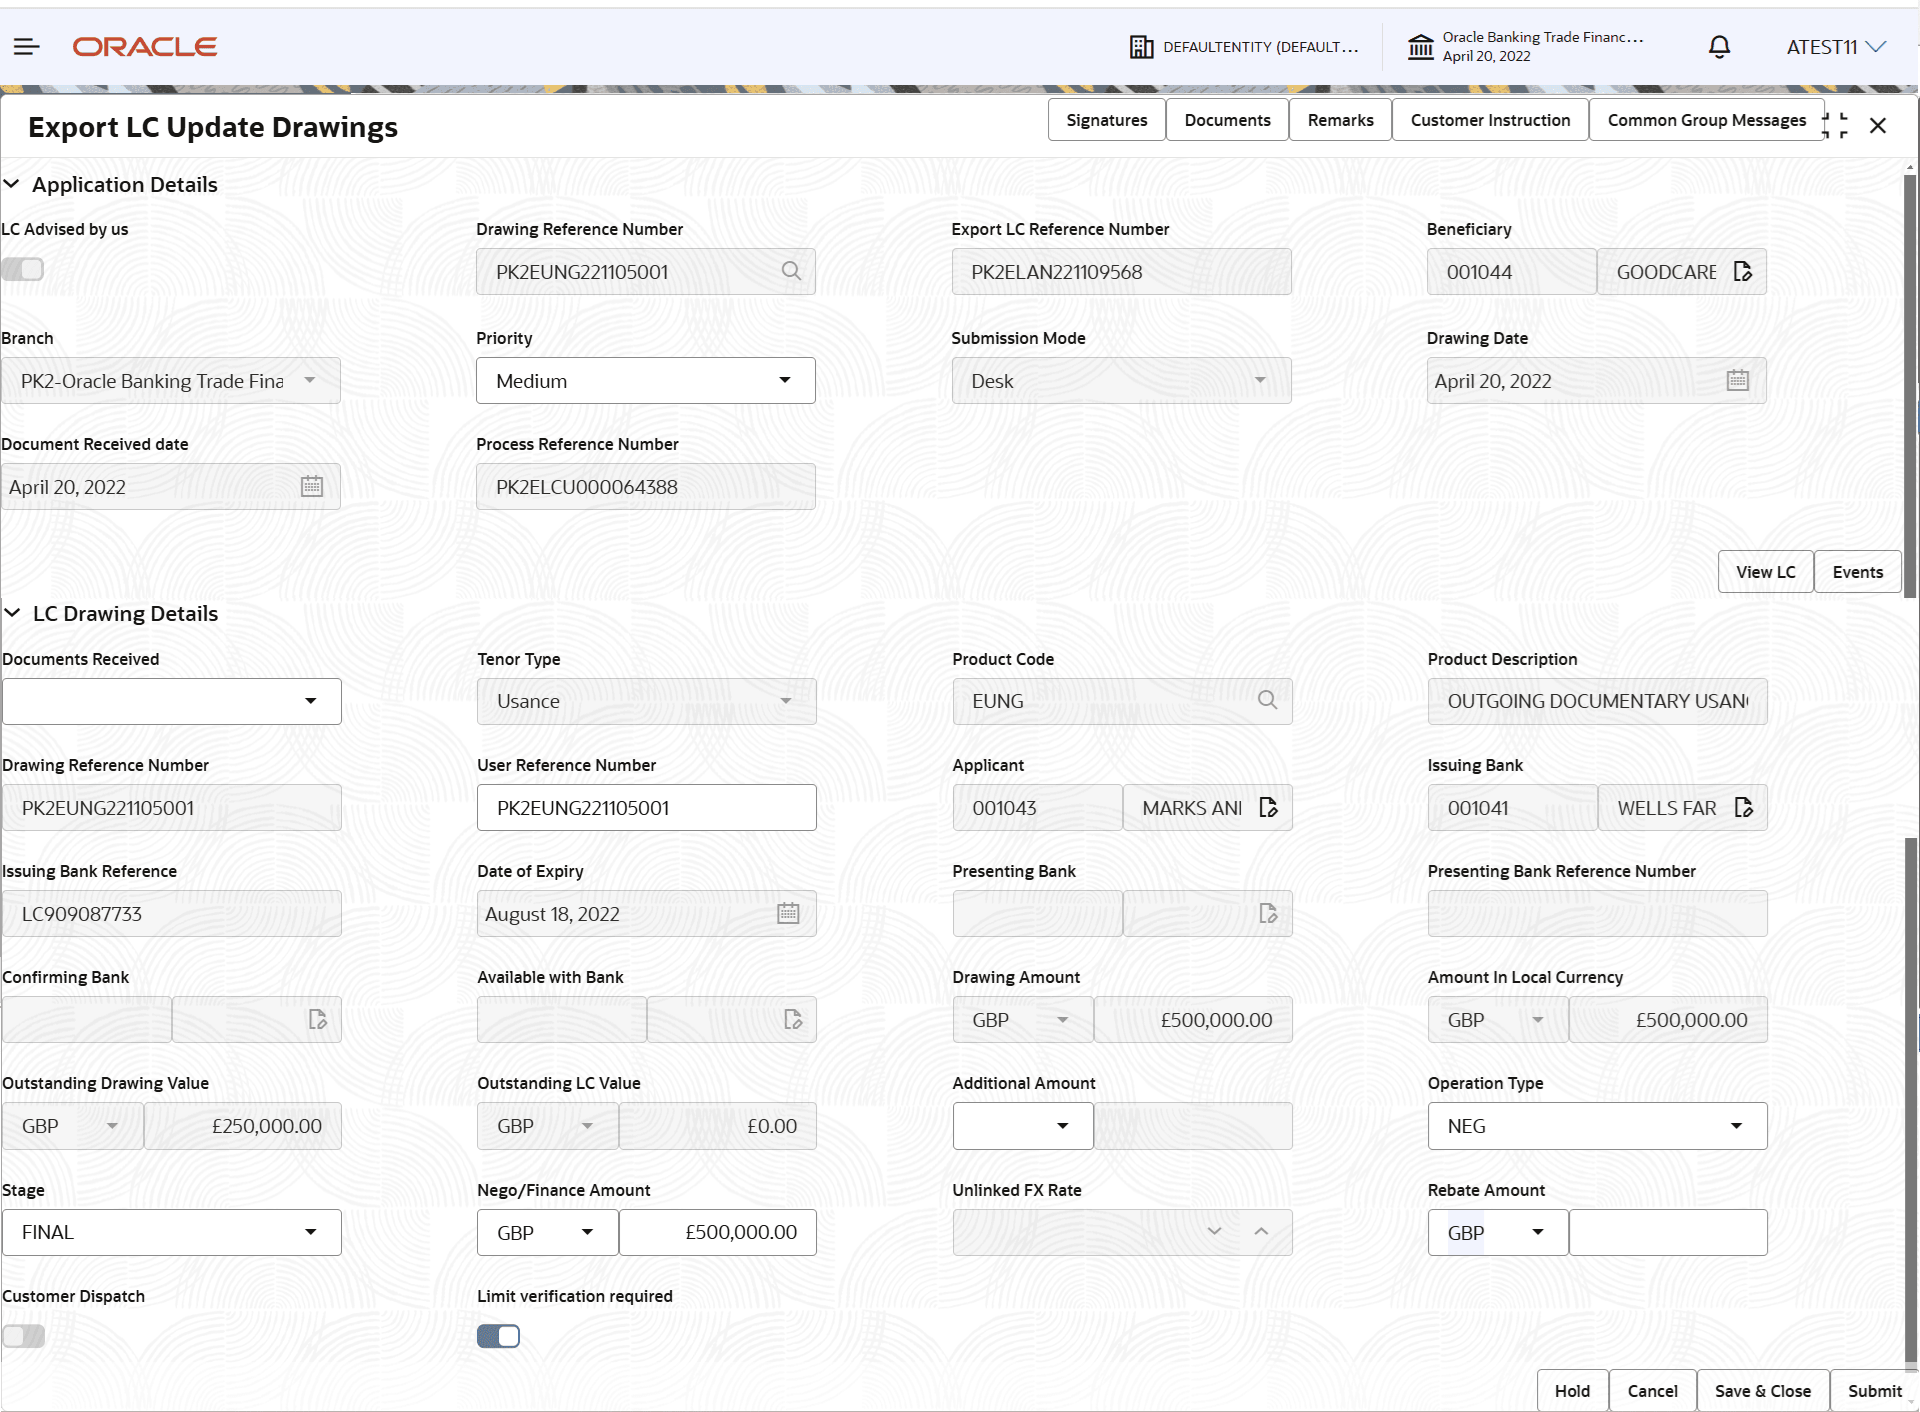
Task: Open the Customer Instruction tab
Action: click(x=1489, y=119)
